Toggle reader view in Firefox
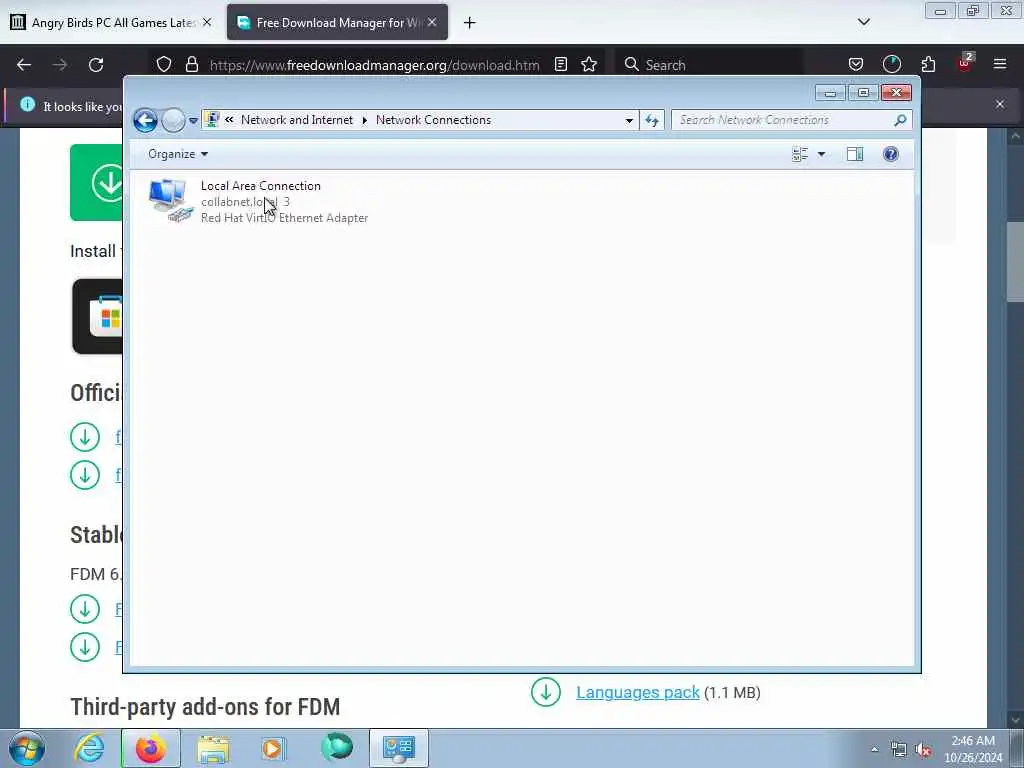The height and width of the screenshot is (768, 1024). pyautogui.click(x=560, y=65)
